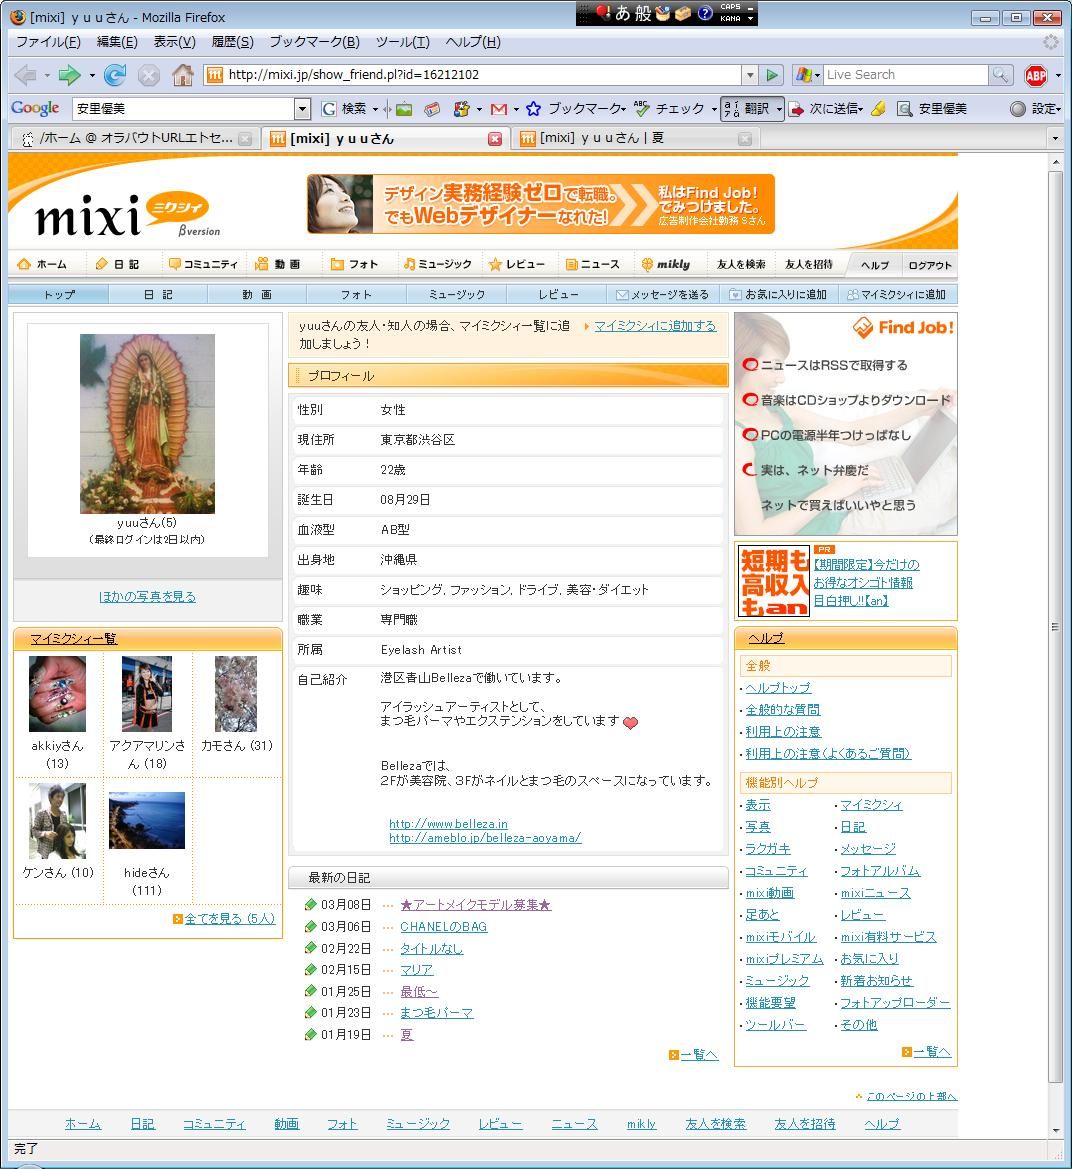Screen dimensions: 1072x1169
Task: Click the green Go arrow beside the address bar
Action: point(771,75)
